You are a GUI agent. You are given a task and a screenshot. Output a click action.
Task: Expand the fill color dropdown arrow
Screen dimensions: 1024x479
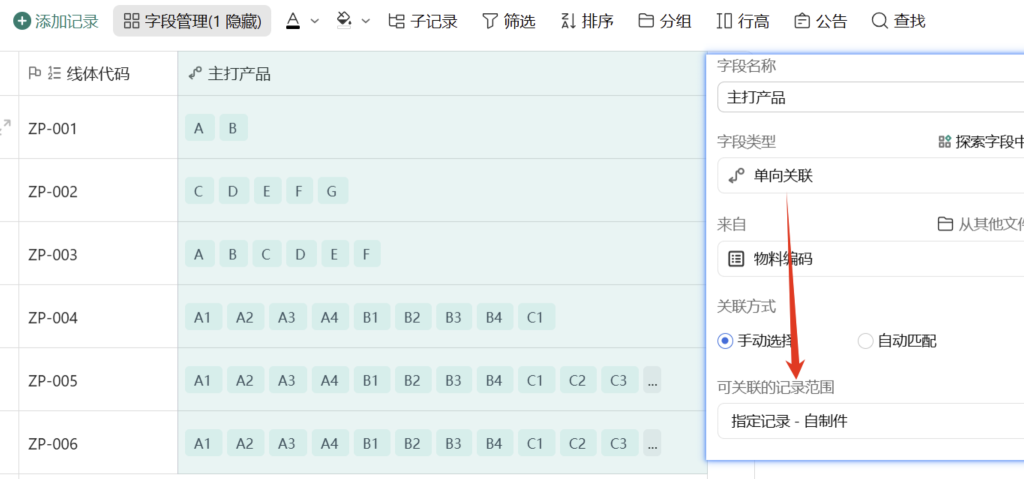pyautogui.click(x=366, y=21)
